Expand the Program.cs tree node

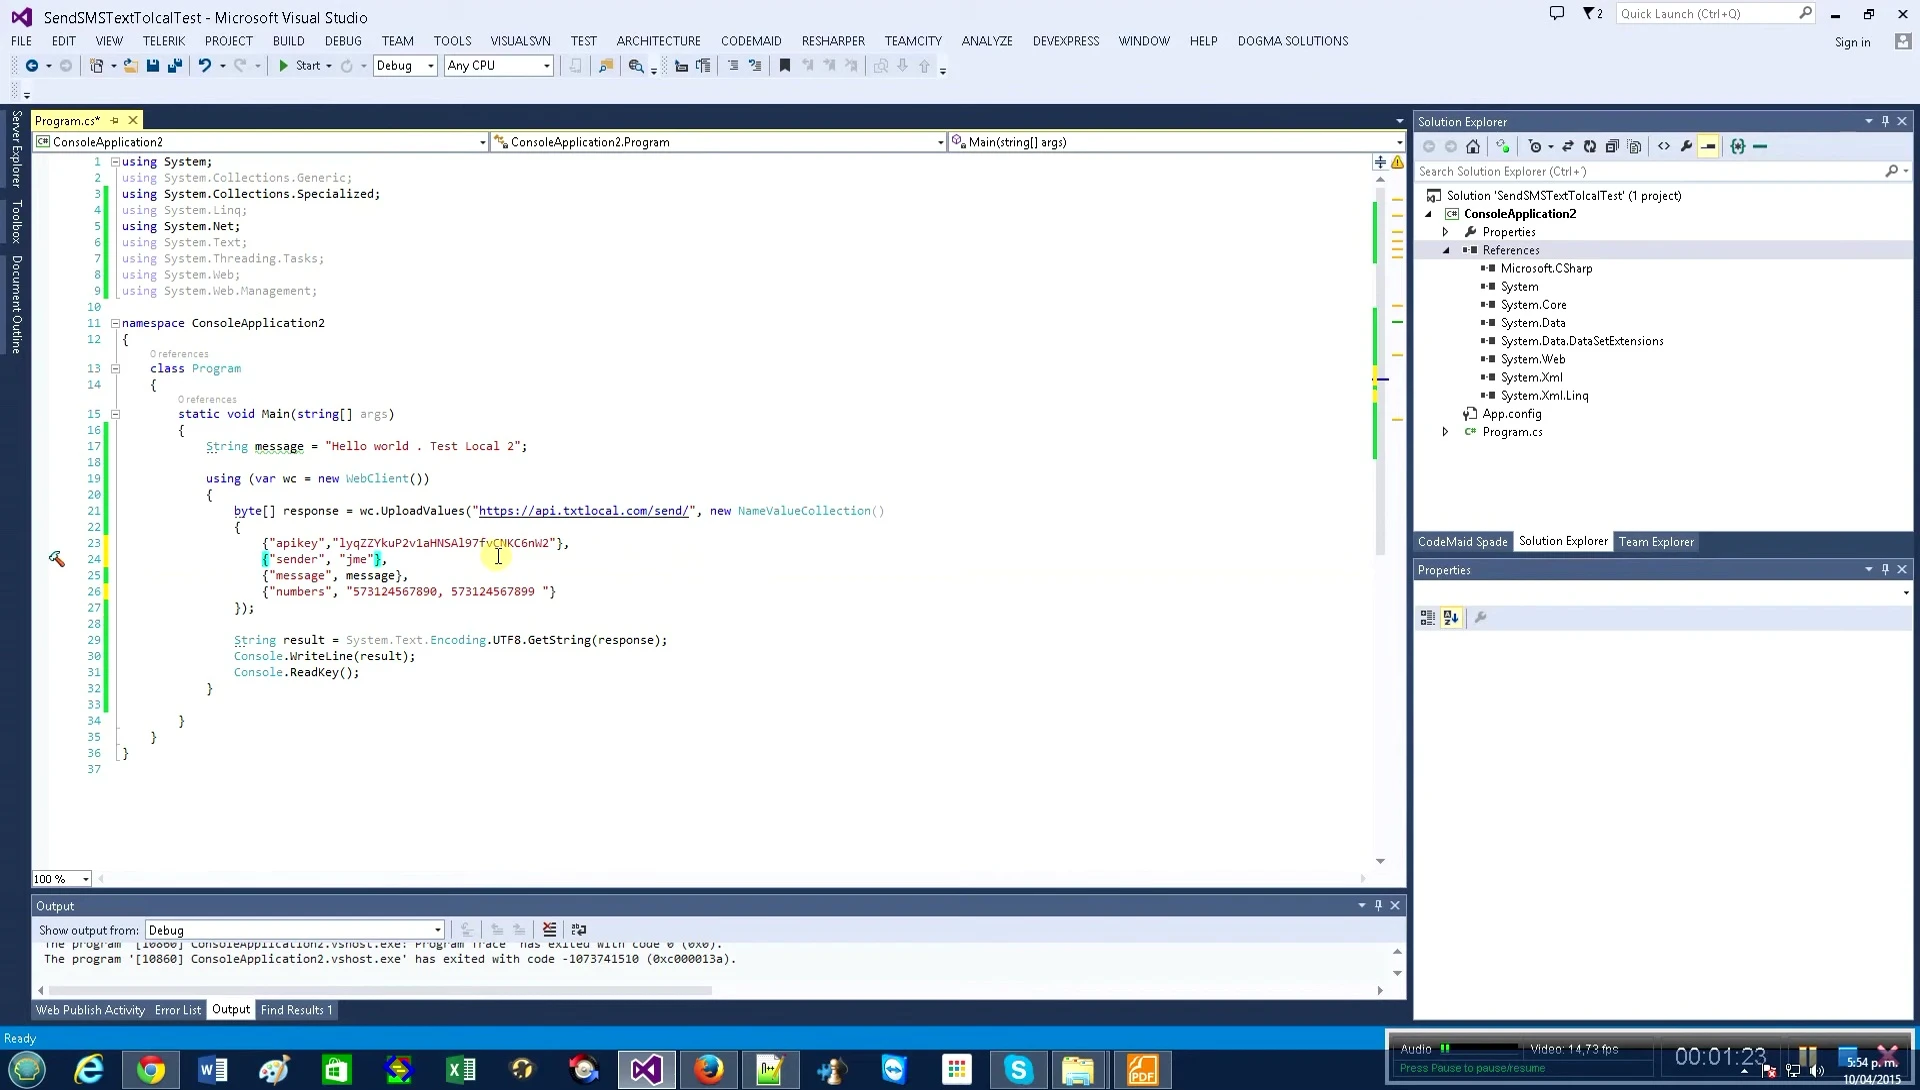tap(1446, 432)
